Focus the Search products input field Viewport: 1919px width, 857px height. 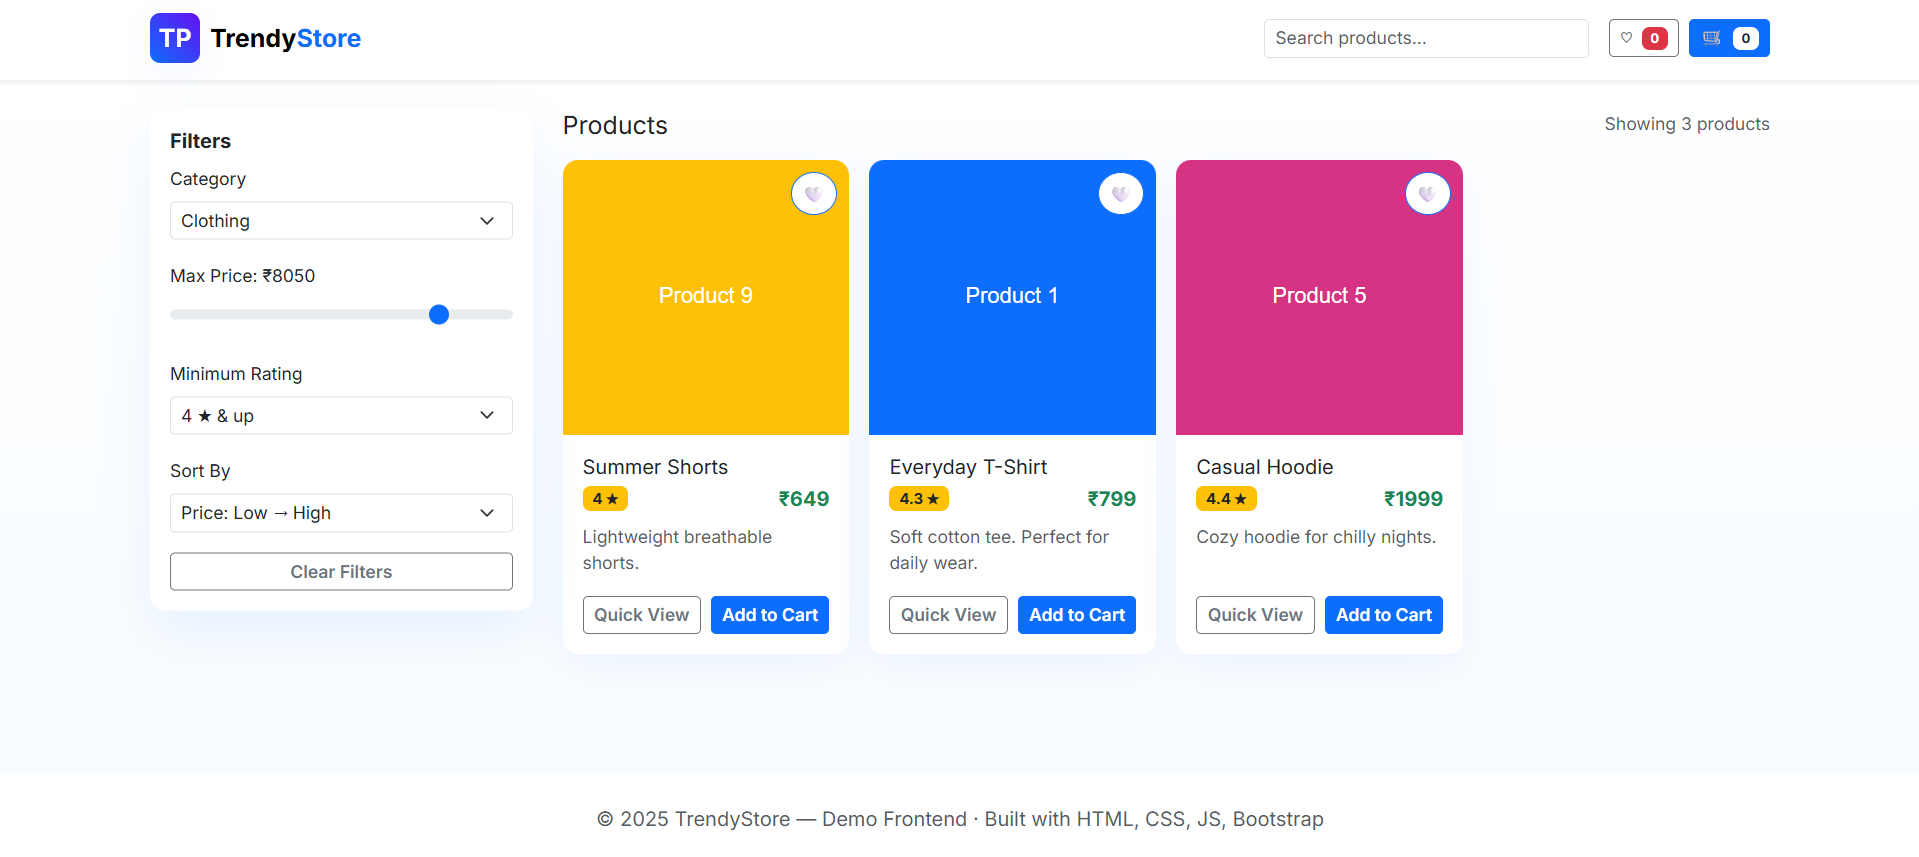(1425, 38)
